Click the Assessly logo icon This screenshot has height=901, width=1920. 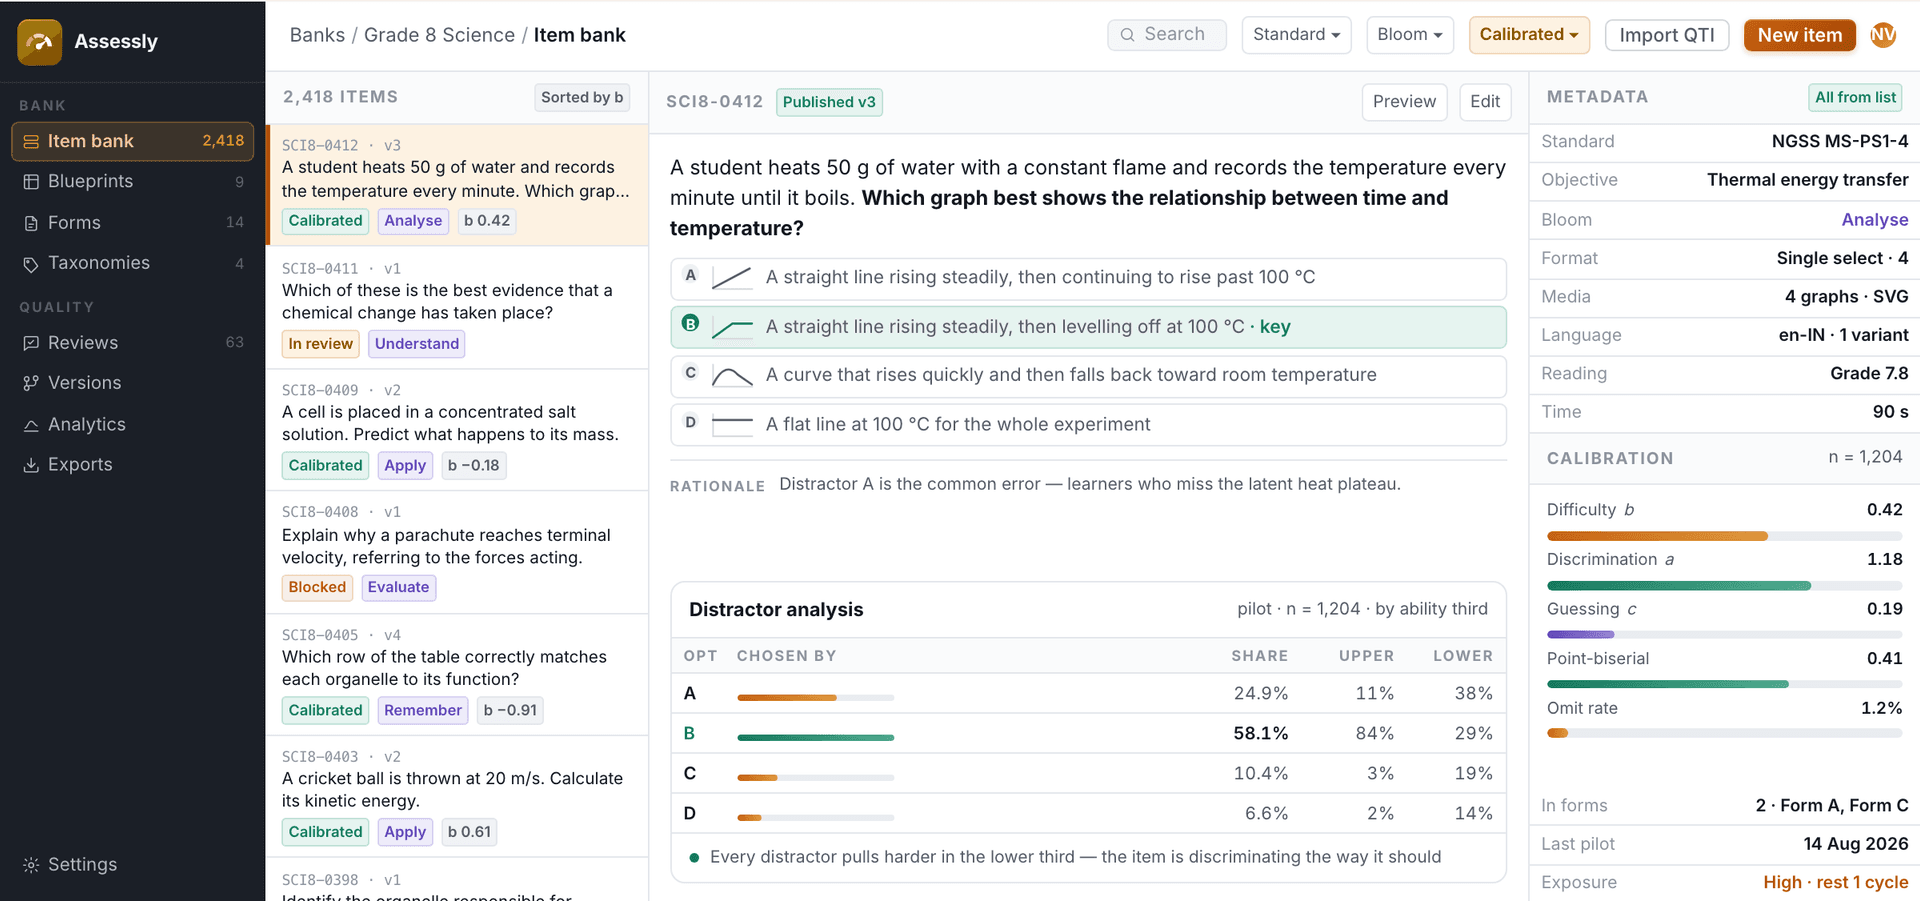coord(40,42)
